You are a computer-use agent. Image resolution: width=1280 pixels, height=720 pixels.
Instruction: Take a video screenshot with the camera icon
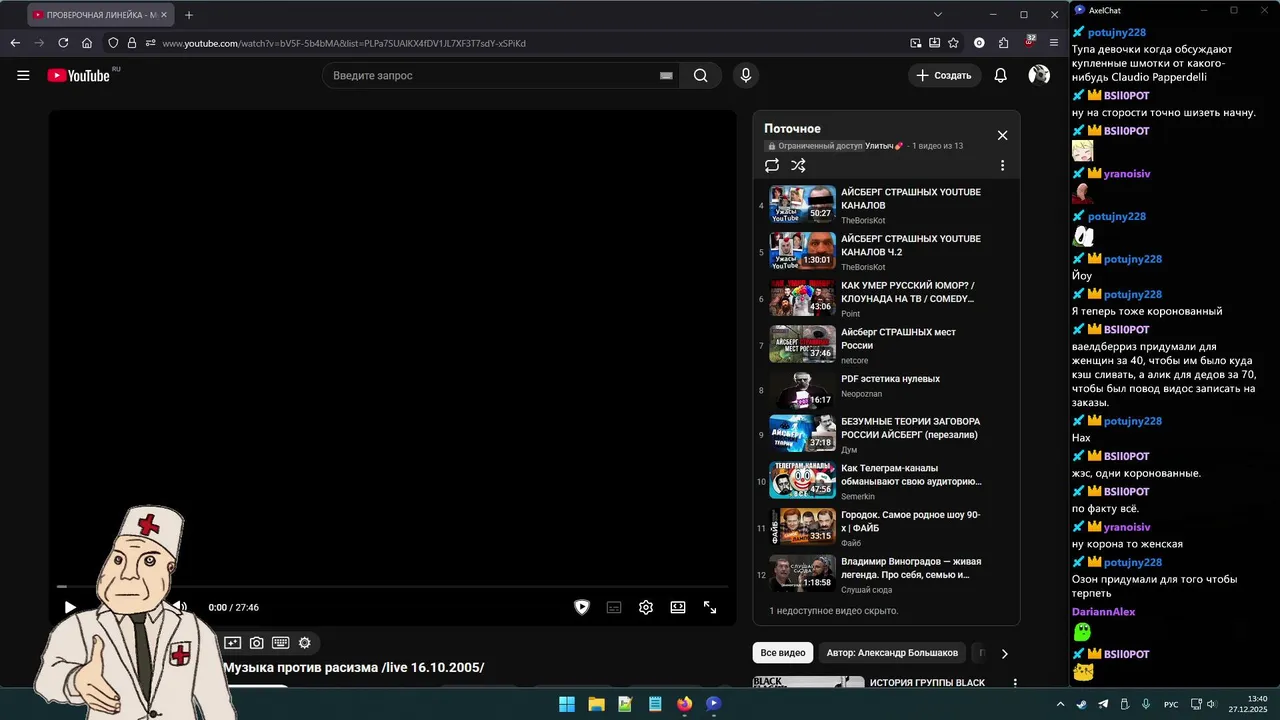coord(257,643)
